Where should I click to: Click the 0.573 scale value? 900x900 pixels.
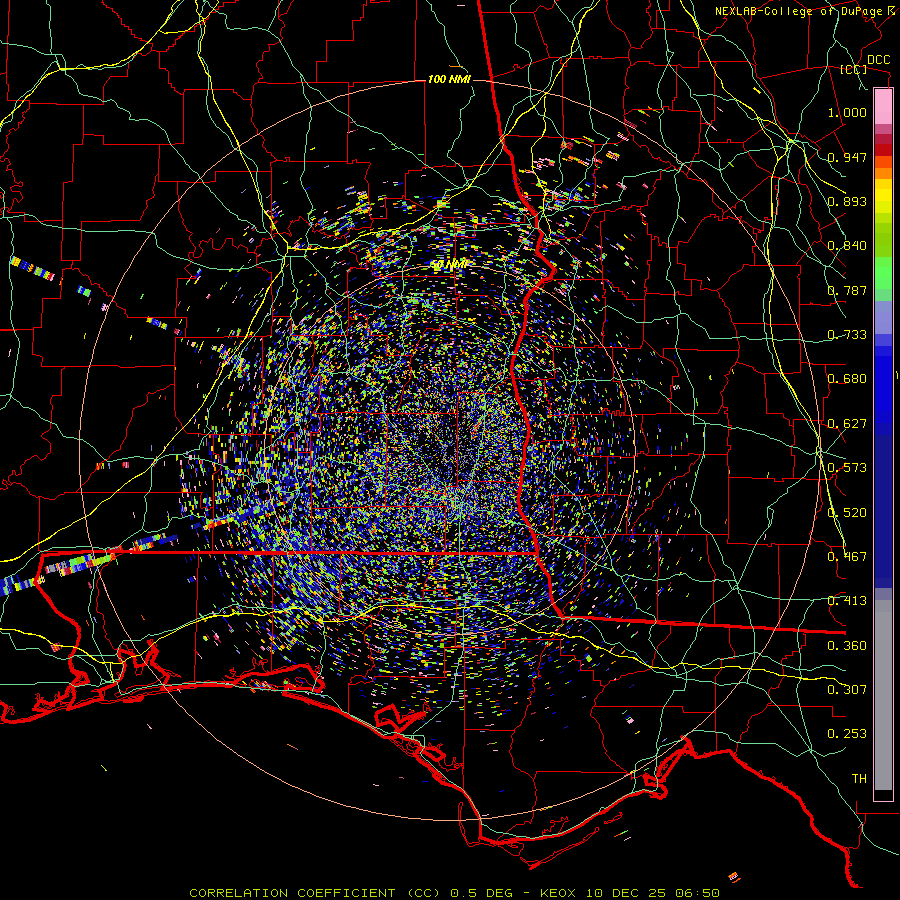(x=847, y=468)
